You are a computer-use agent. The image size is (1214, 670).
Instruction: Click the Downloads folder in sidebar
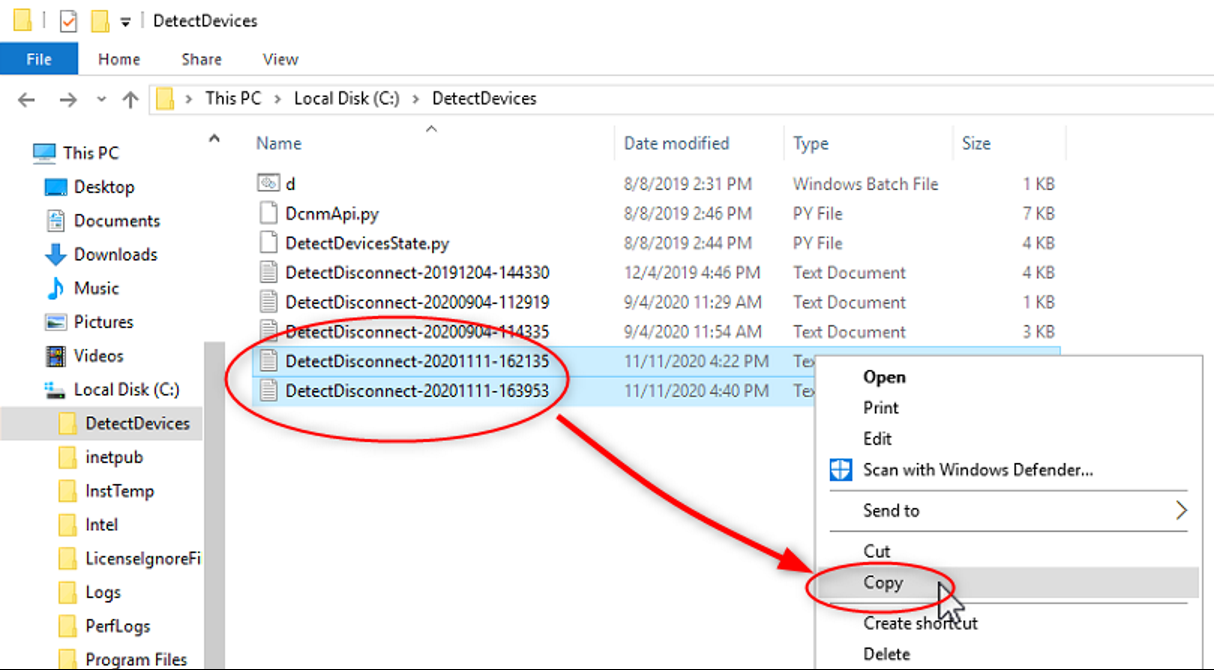click(115, 254)
